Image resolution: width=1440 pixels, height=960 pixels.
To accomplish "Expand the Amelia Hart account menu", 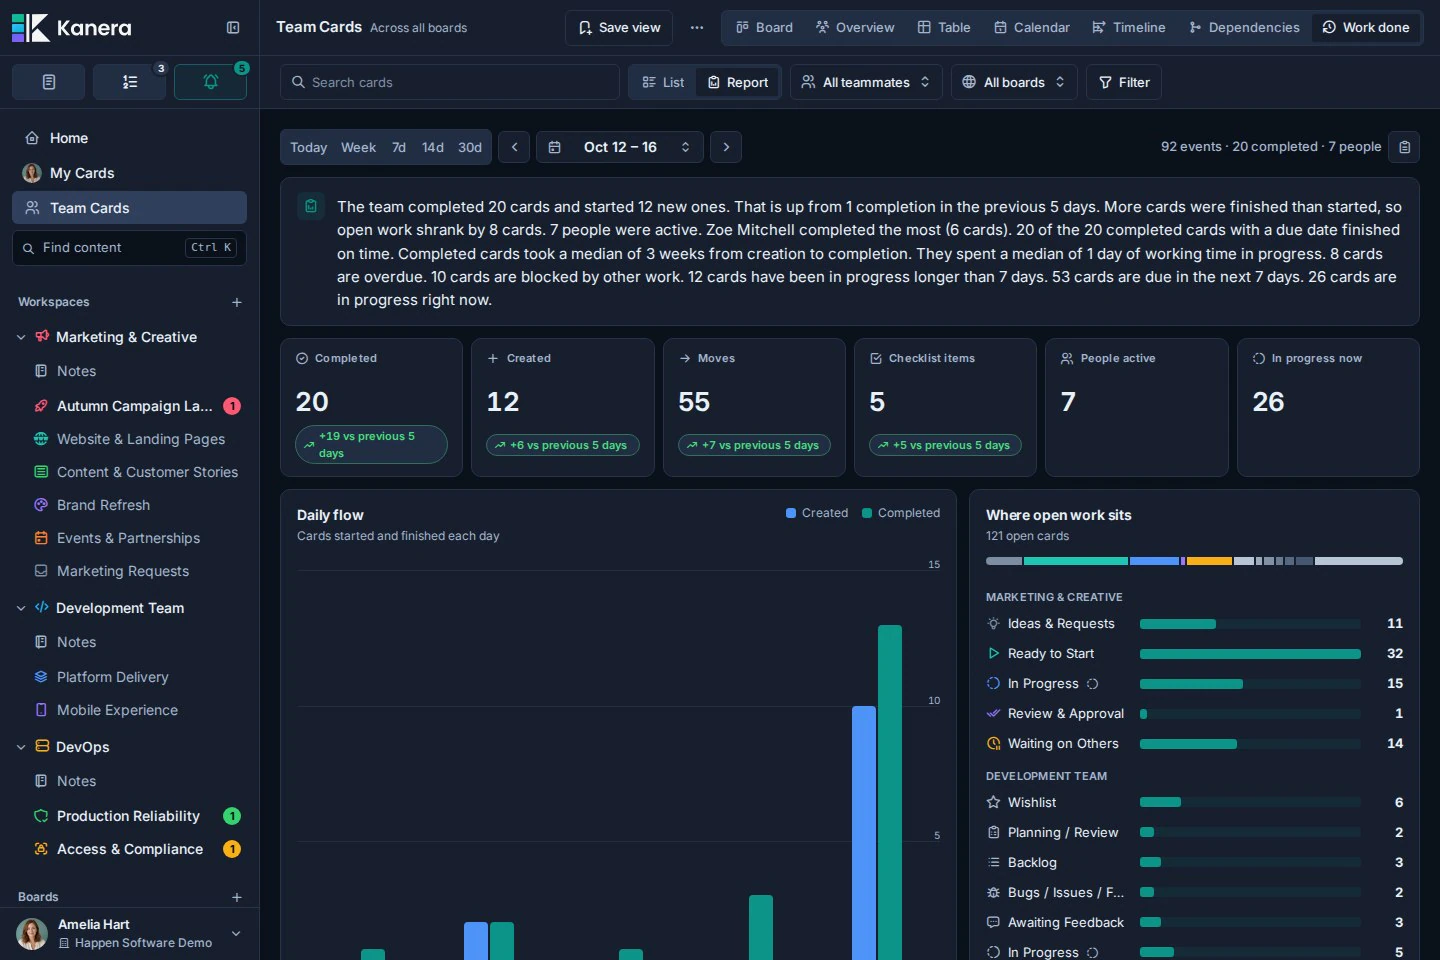I will pyautogui.click(x=236, y=933).
